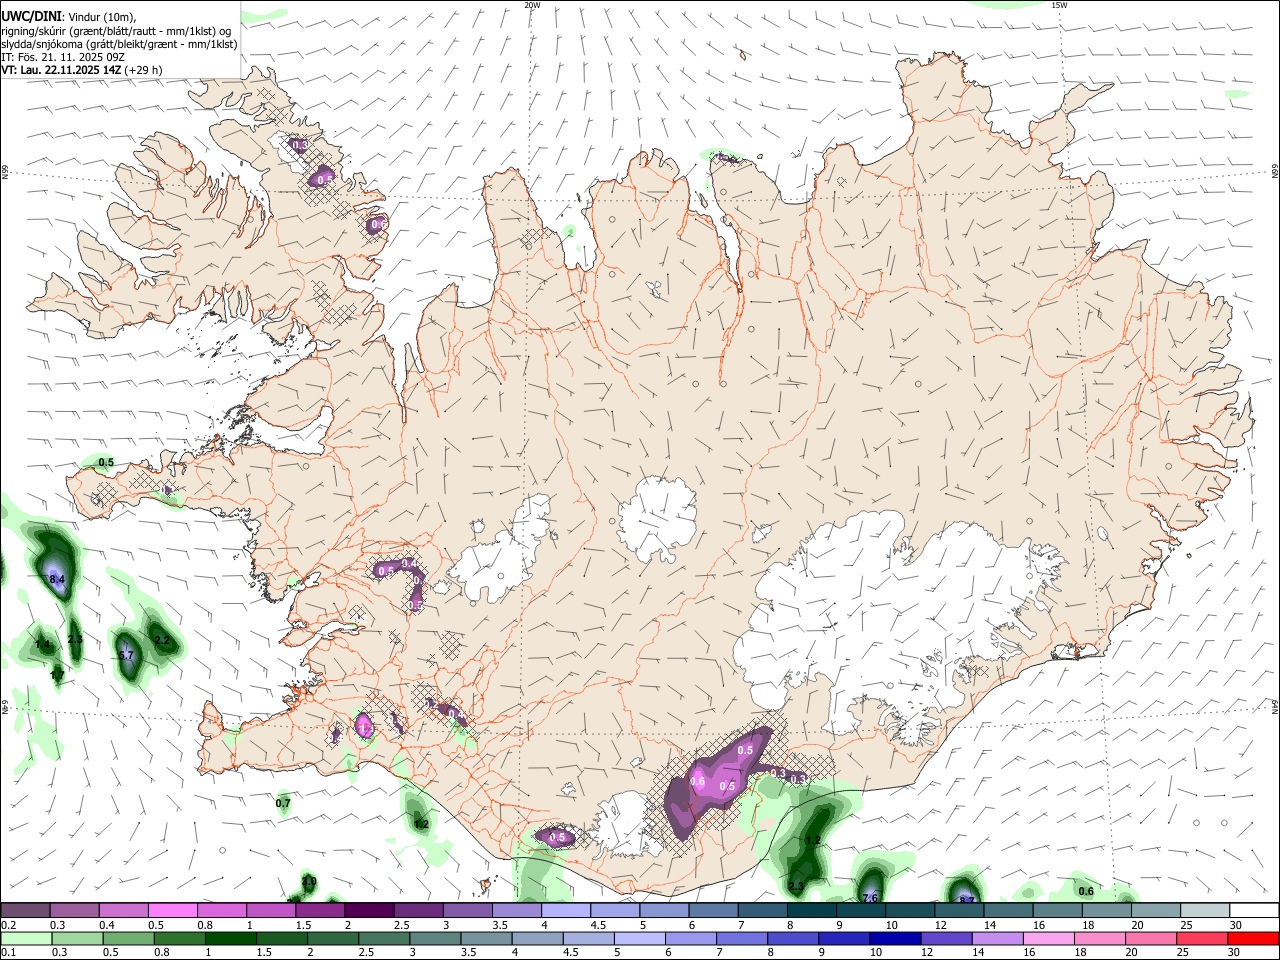Select the 2.2 rain value label
This screenshot has height=960, width=1280.
click(162, 640)
